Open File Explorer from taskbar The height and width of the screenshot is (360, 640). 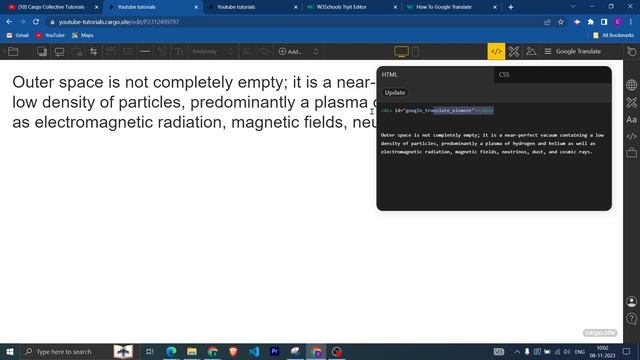point(192,351)
